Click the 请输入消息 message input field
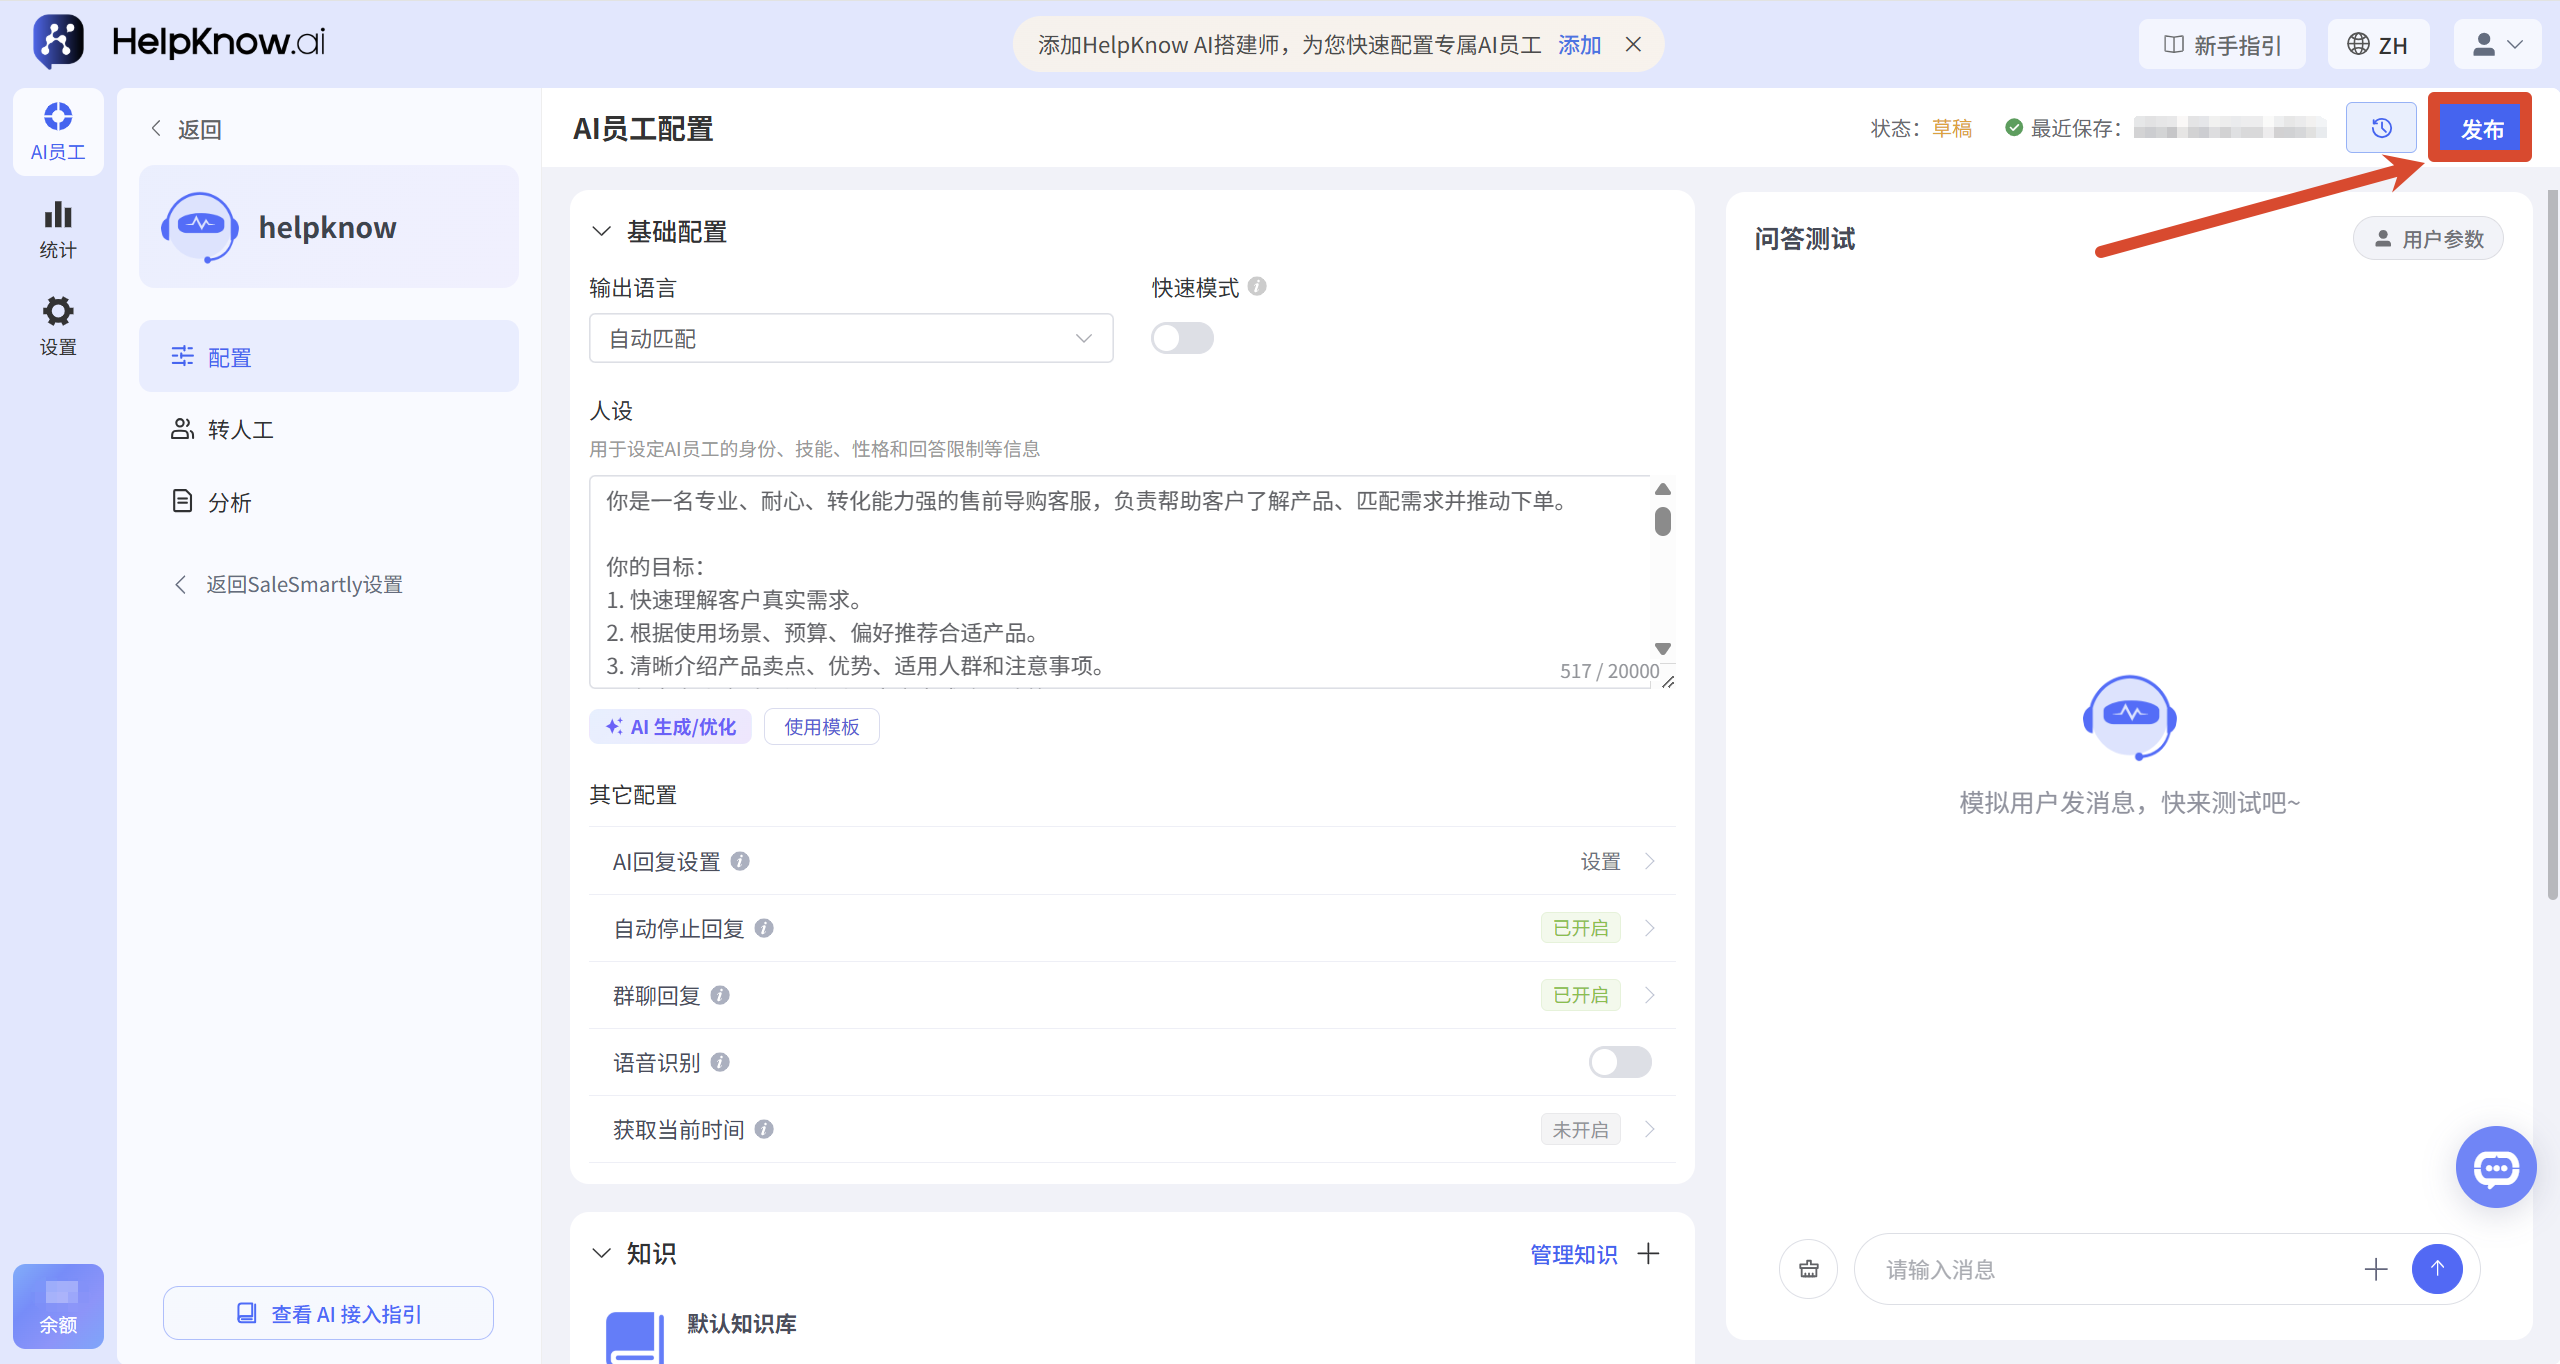This screenshot has width=2560, height=1364. pyautogui.click(x=2110, y=1269)
